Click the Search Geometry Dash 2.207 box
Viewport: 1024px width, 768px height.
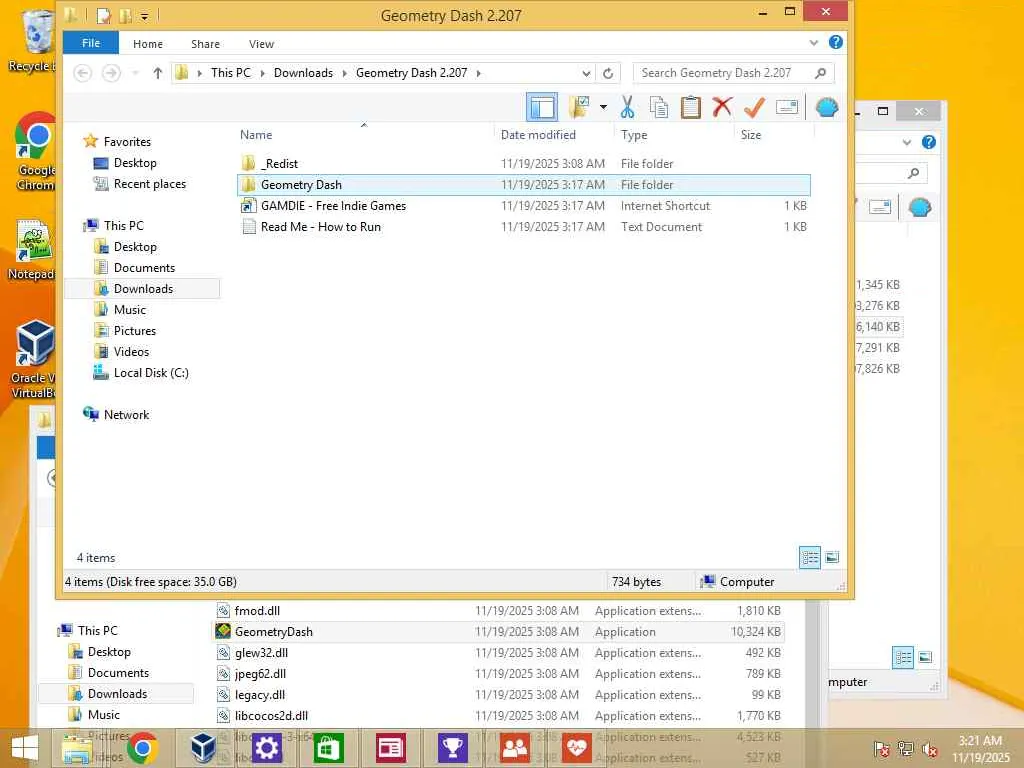point(733,73)
